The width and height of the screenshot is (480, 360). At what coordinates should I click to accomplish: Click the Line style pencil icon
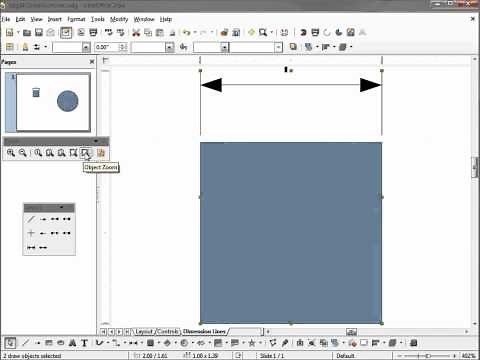click(x=25, y=47)
